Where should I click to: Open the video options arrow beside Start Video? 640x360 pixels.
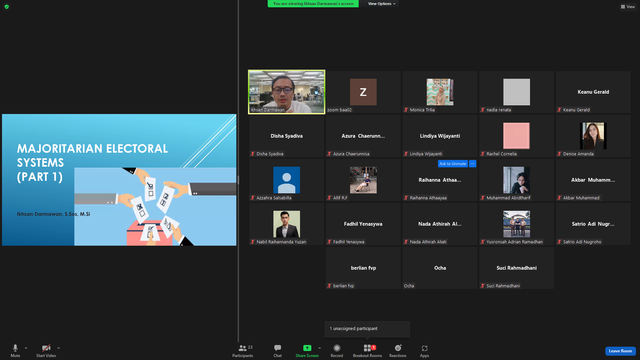(58, 348)
